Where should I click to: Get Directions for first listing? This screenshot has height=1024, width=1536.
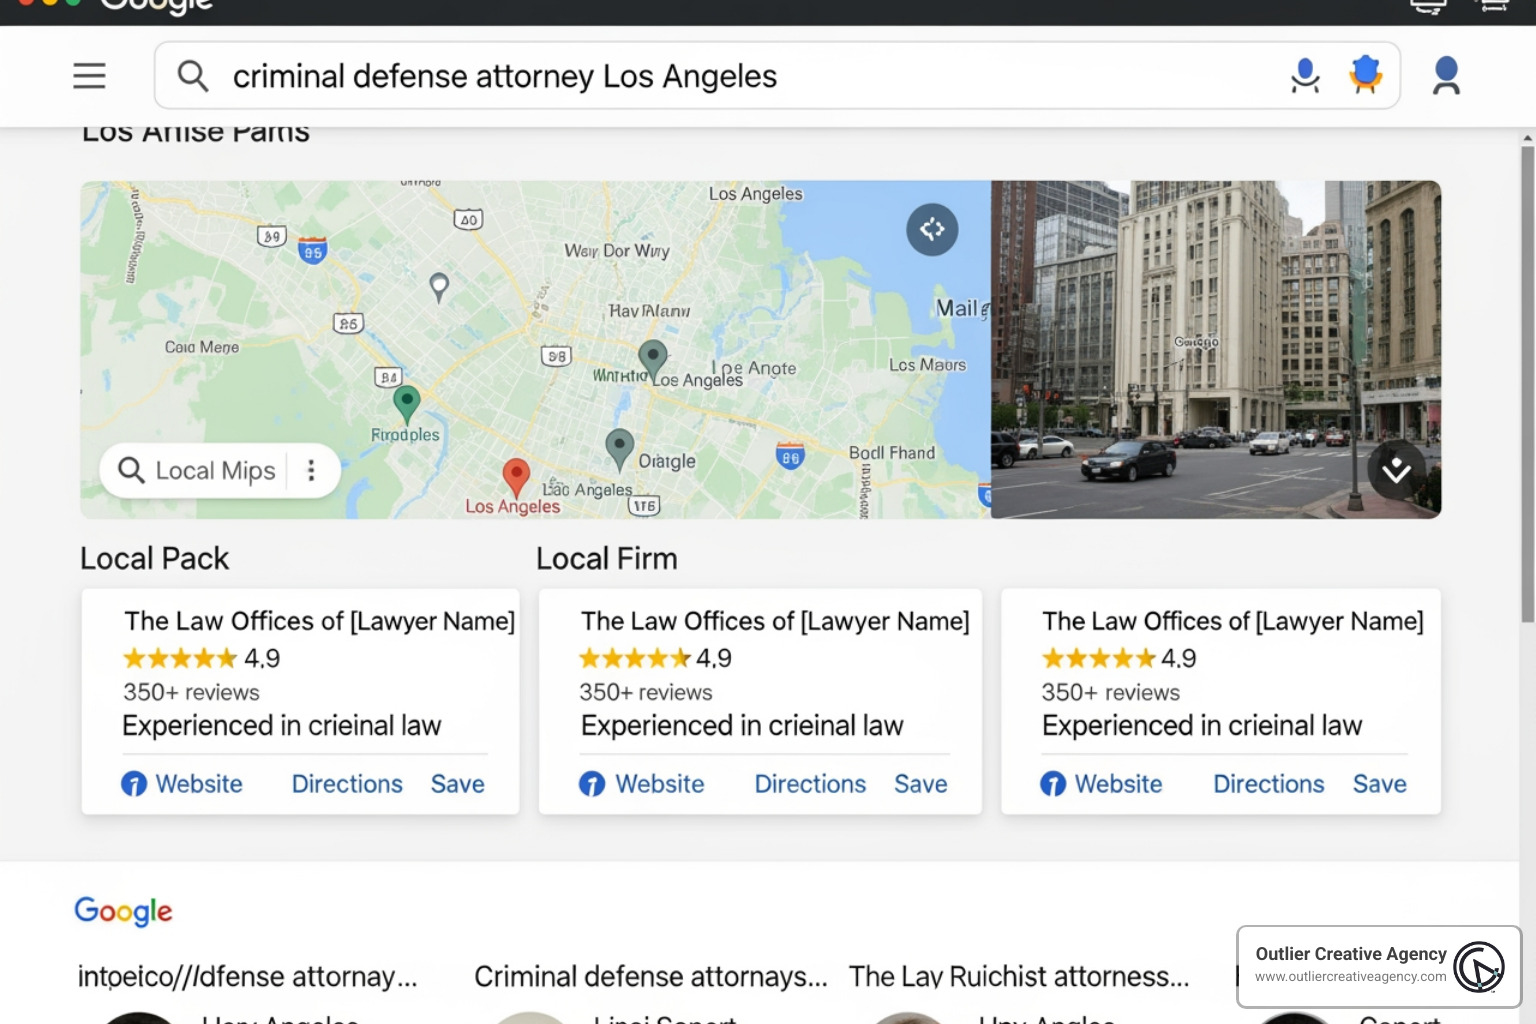[x=347, y=784]
